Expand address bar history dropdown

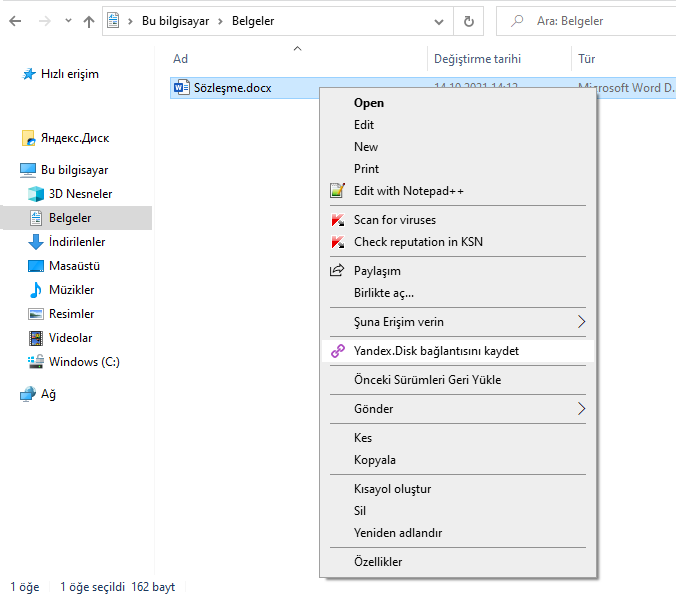439,21
